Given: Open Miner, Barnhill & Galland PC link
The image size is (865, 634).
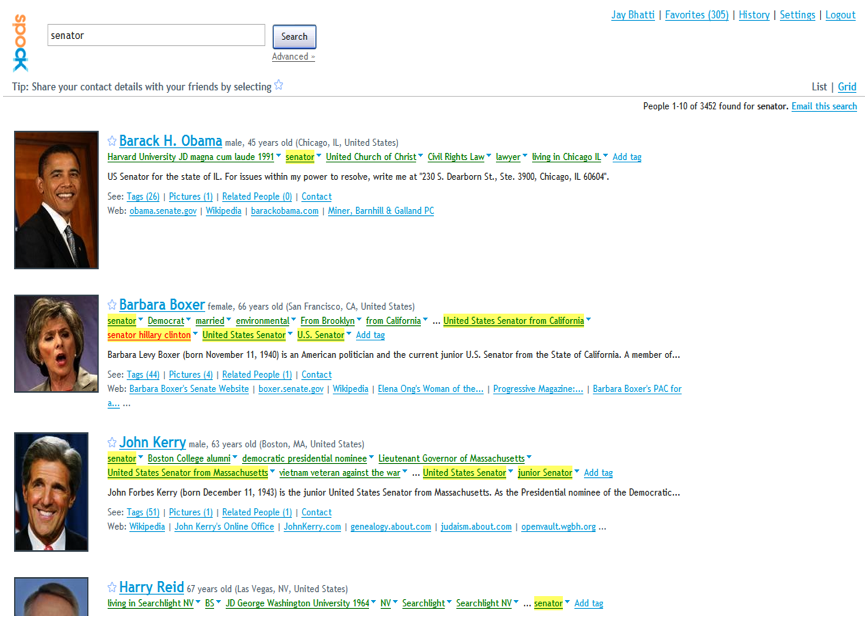Looking at the screenshot, I should (x=381, y=211).
